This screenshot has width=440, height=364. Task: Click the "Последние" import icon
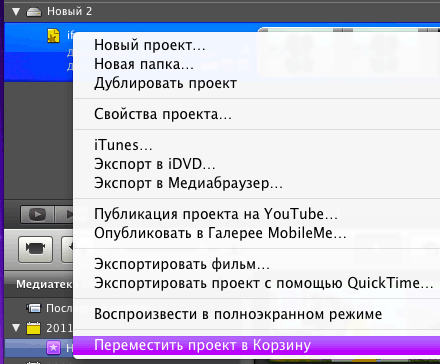pyautogui.click(x=34, y=308)
